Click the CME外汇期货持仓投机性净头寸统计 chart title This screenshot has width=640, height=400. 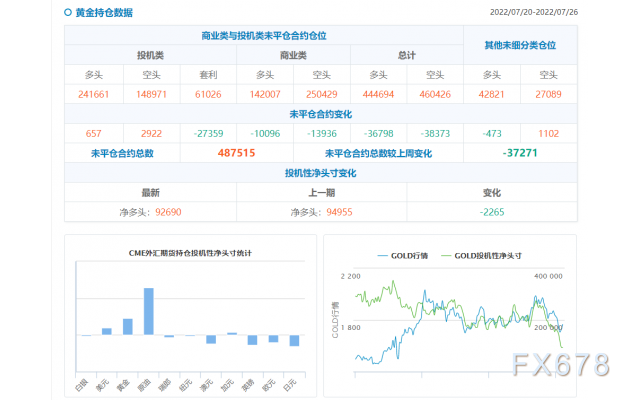[190, 253]
